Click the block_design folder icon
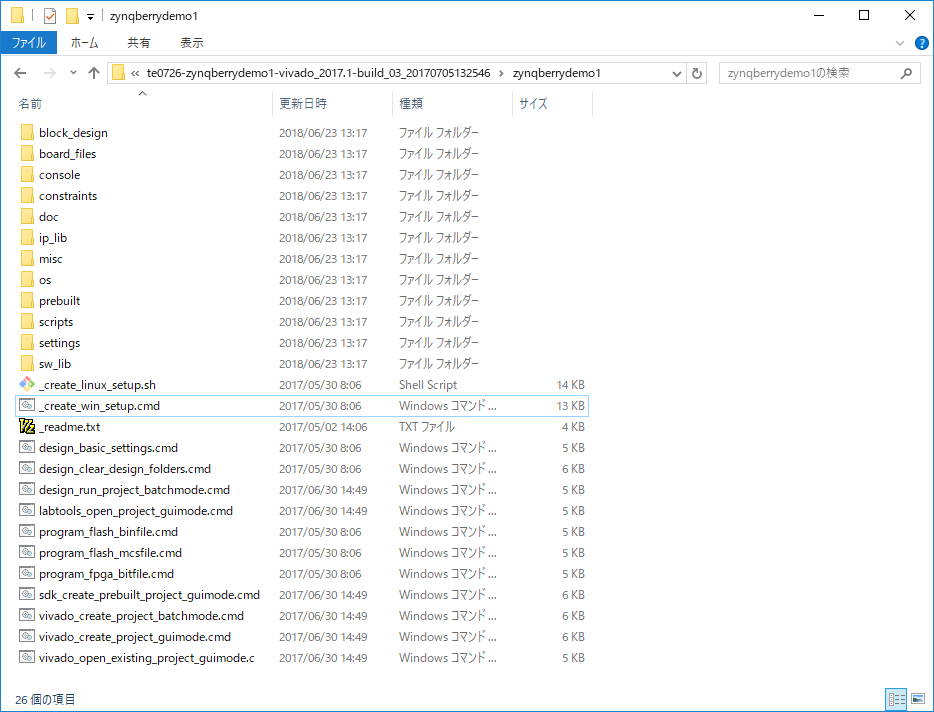Image resolution: width=934 pixels, height=712 pixels. pos(27,133)
